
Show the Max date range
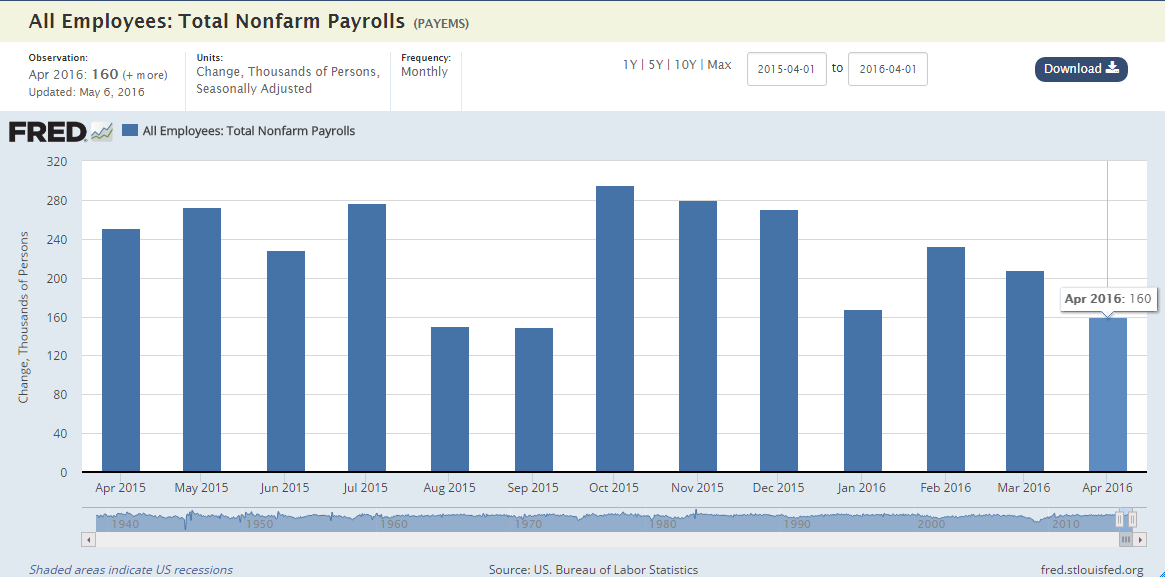pos(719,65)
